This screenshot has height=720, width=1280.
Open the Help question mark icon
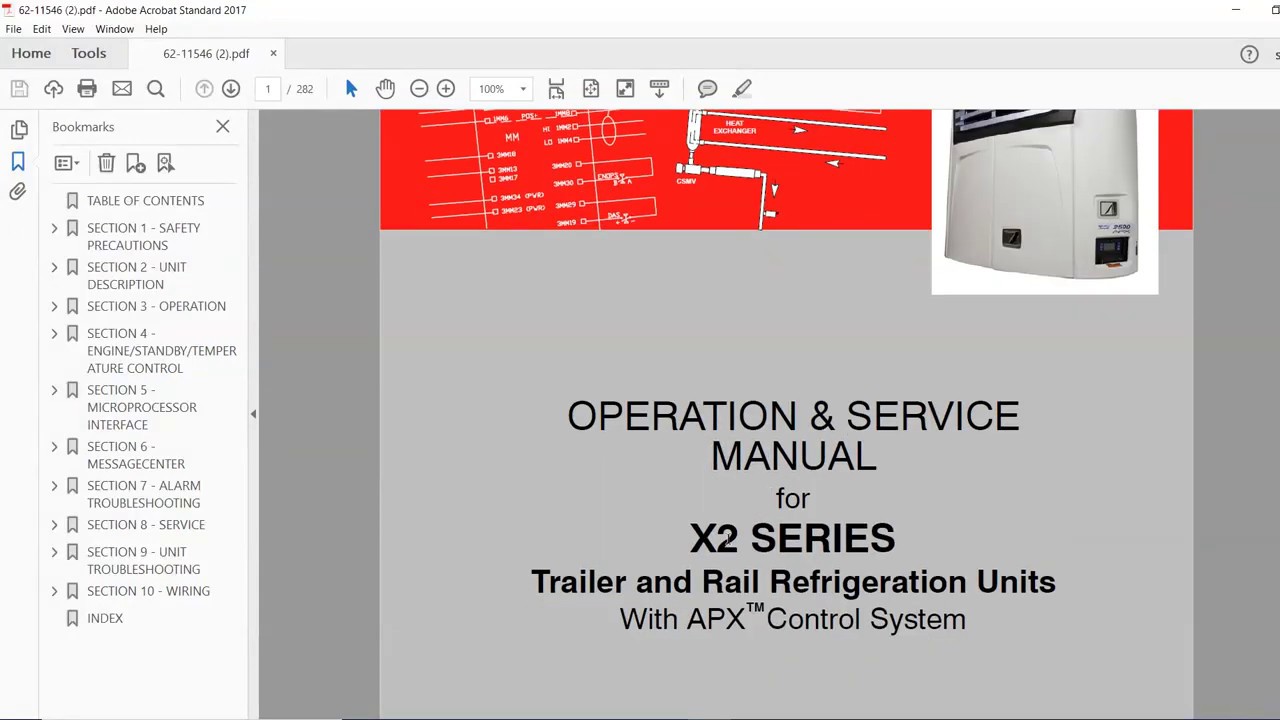(x=1249, y=55)
